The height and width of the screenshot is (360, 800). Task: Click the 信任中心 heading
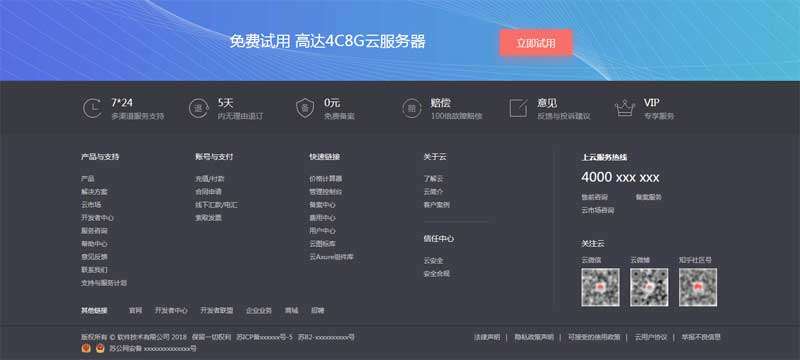(439, 239)
